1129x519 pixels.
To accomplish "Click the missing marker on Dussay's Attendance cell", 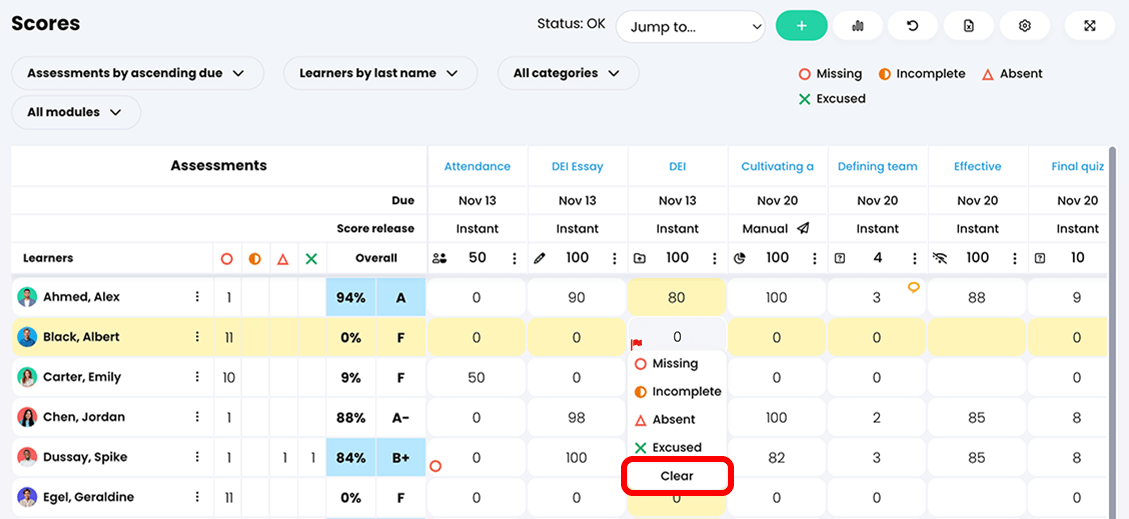I will tap(435, 466).
